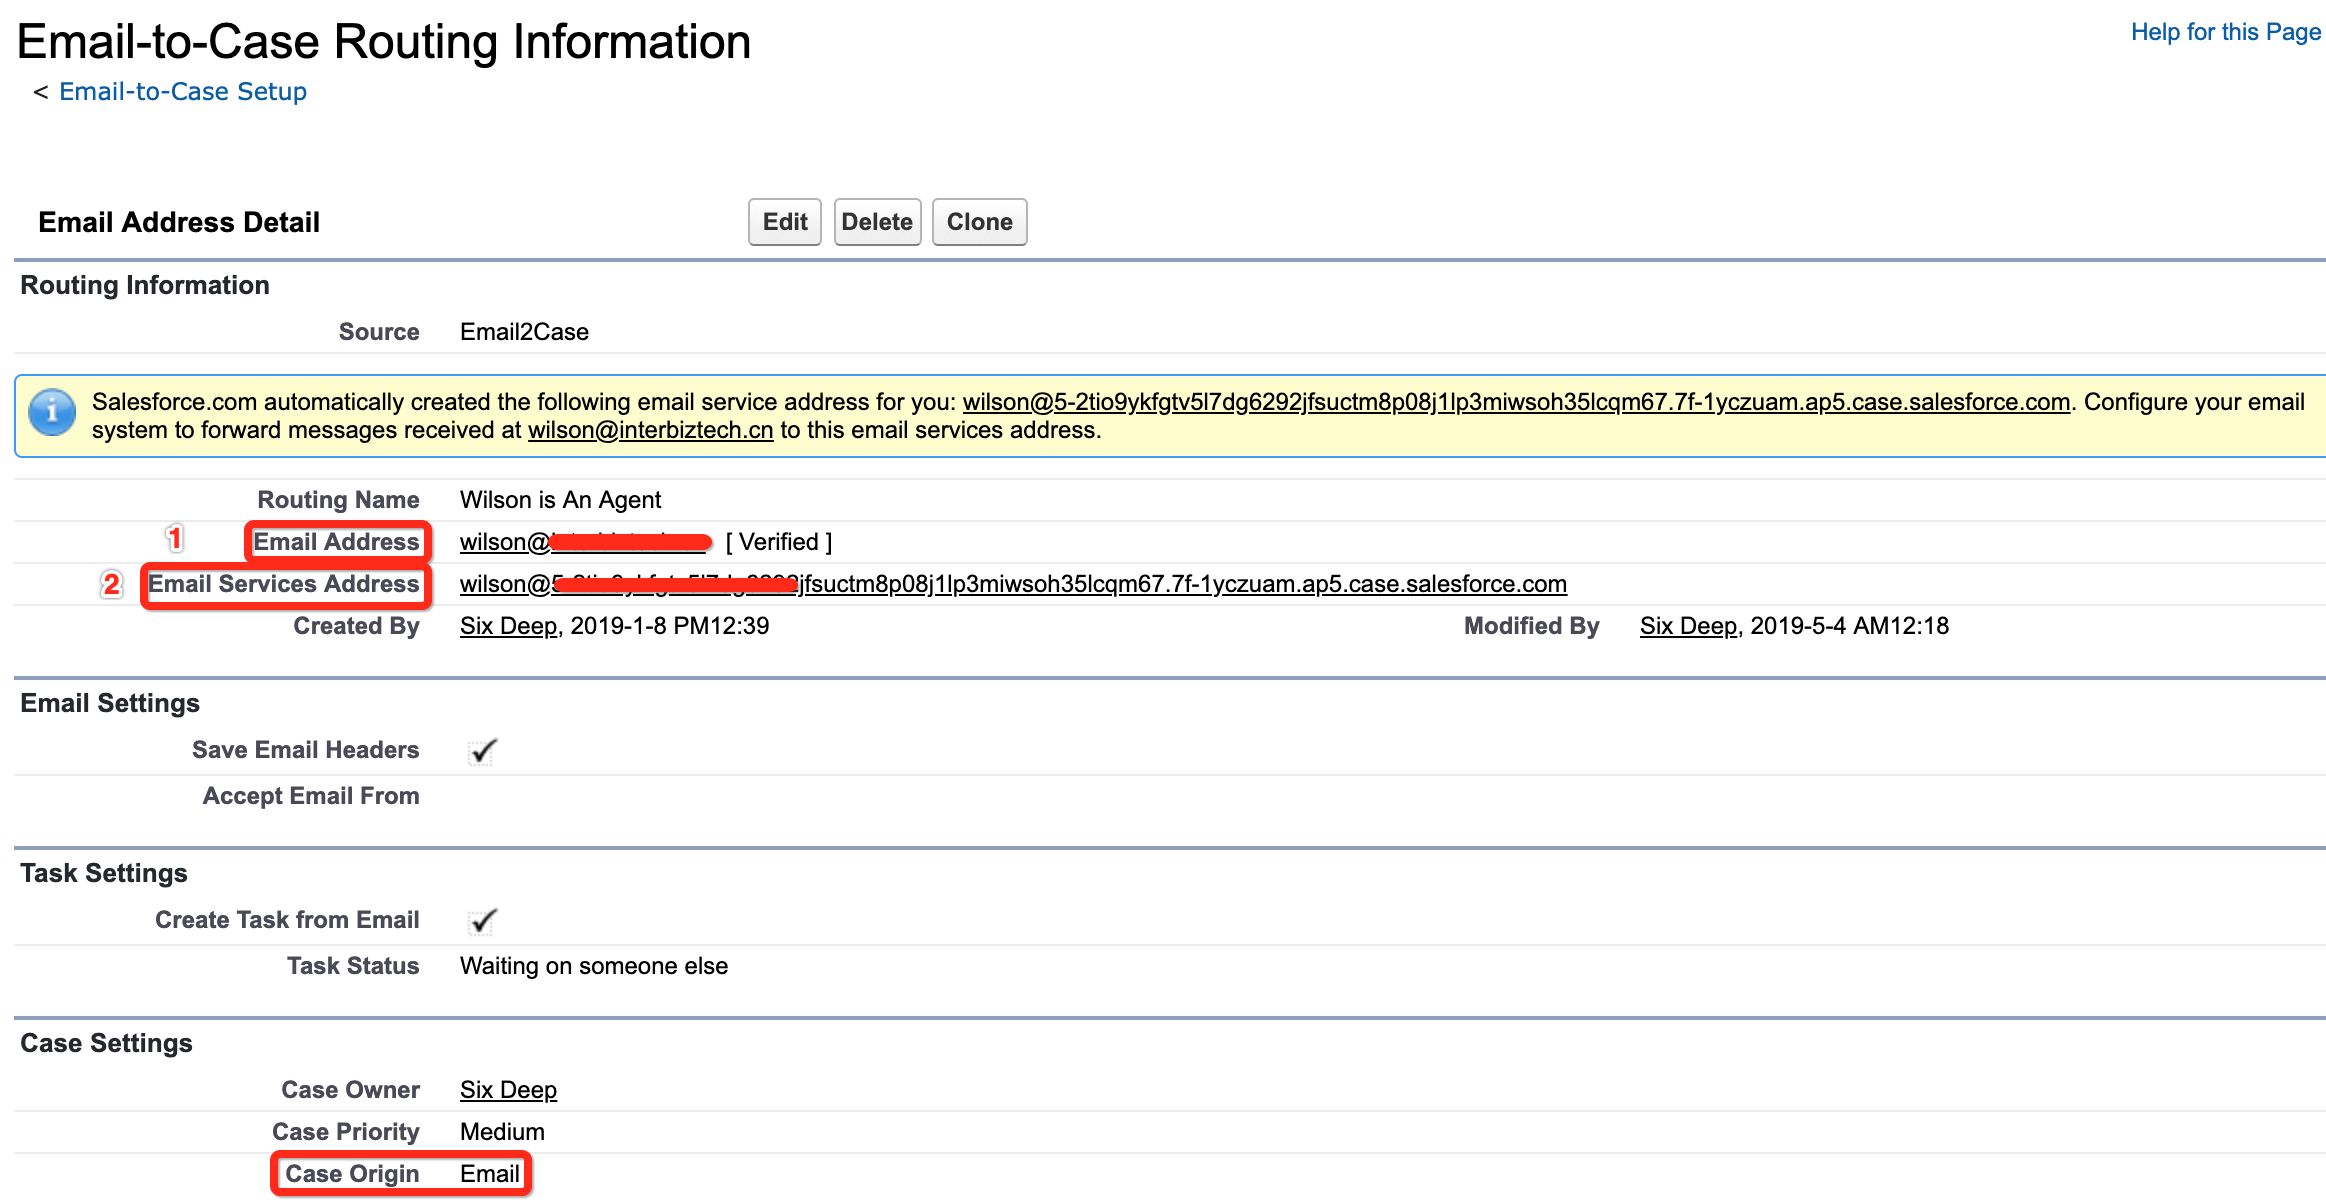
Task: Click Task Status "Waiting on someone else" value
Action: [593, 965]
